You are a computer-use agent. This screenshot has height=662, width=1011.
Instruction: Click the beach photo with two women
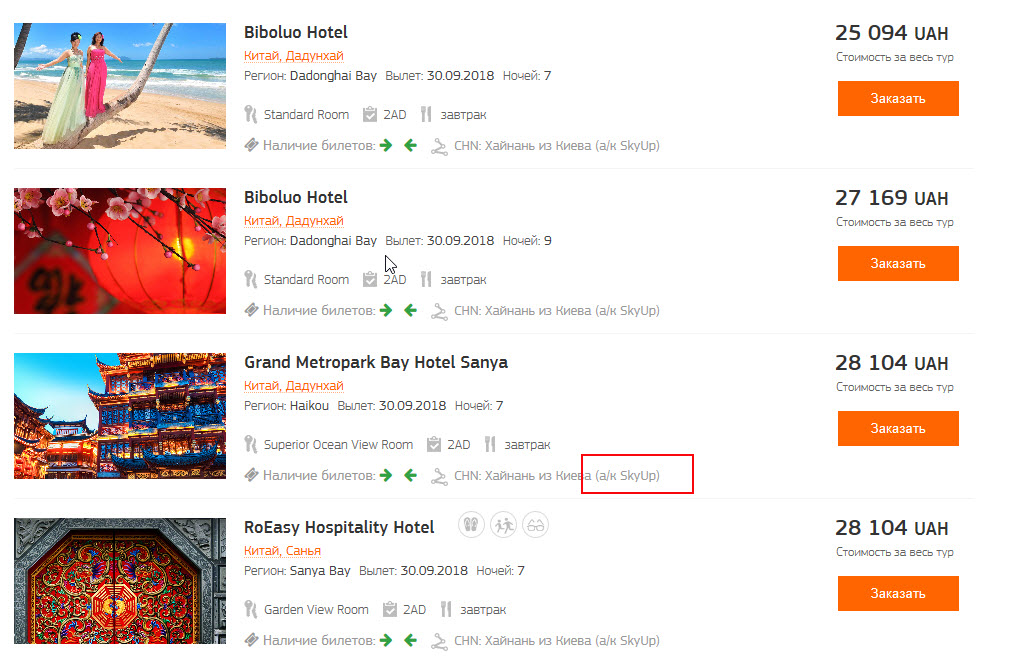tap(120, 86)
